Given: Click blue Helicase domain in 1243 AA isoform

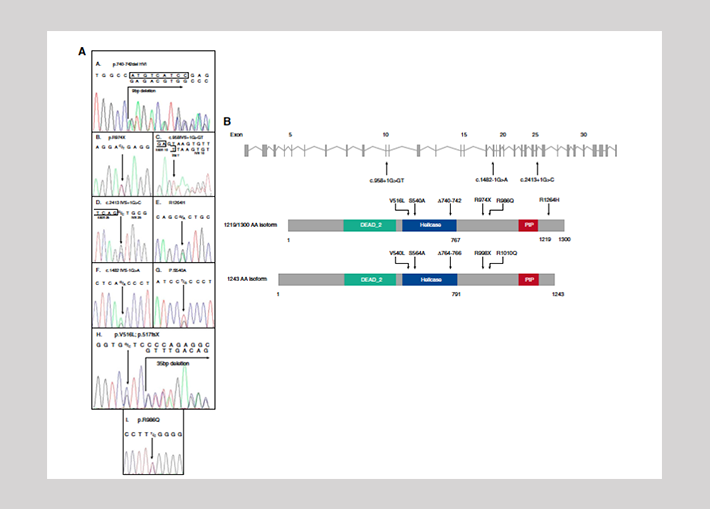Looking at the screenshot, I should [x=429, y=280].
